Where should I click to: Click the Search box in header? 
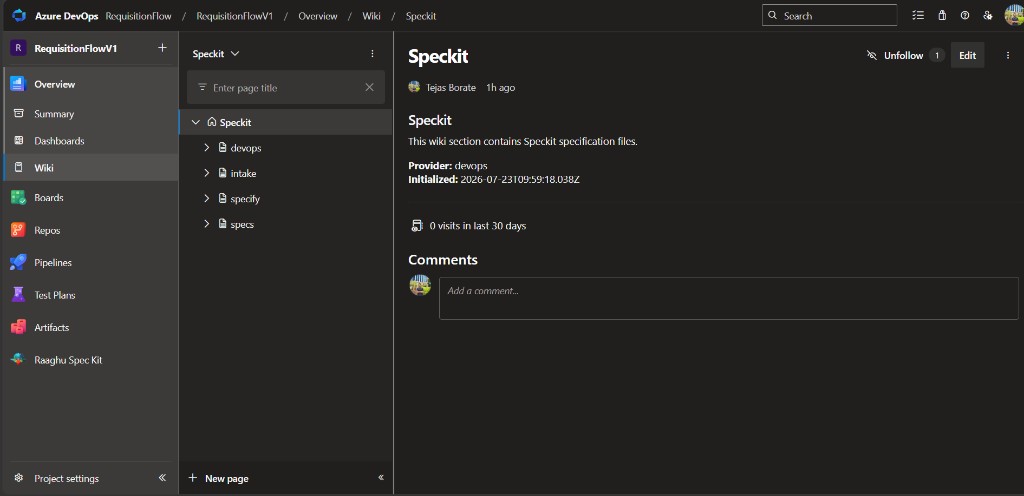point(829,16)
